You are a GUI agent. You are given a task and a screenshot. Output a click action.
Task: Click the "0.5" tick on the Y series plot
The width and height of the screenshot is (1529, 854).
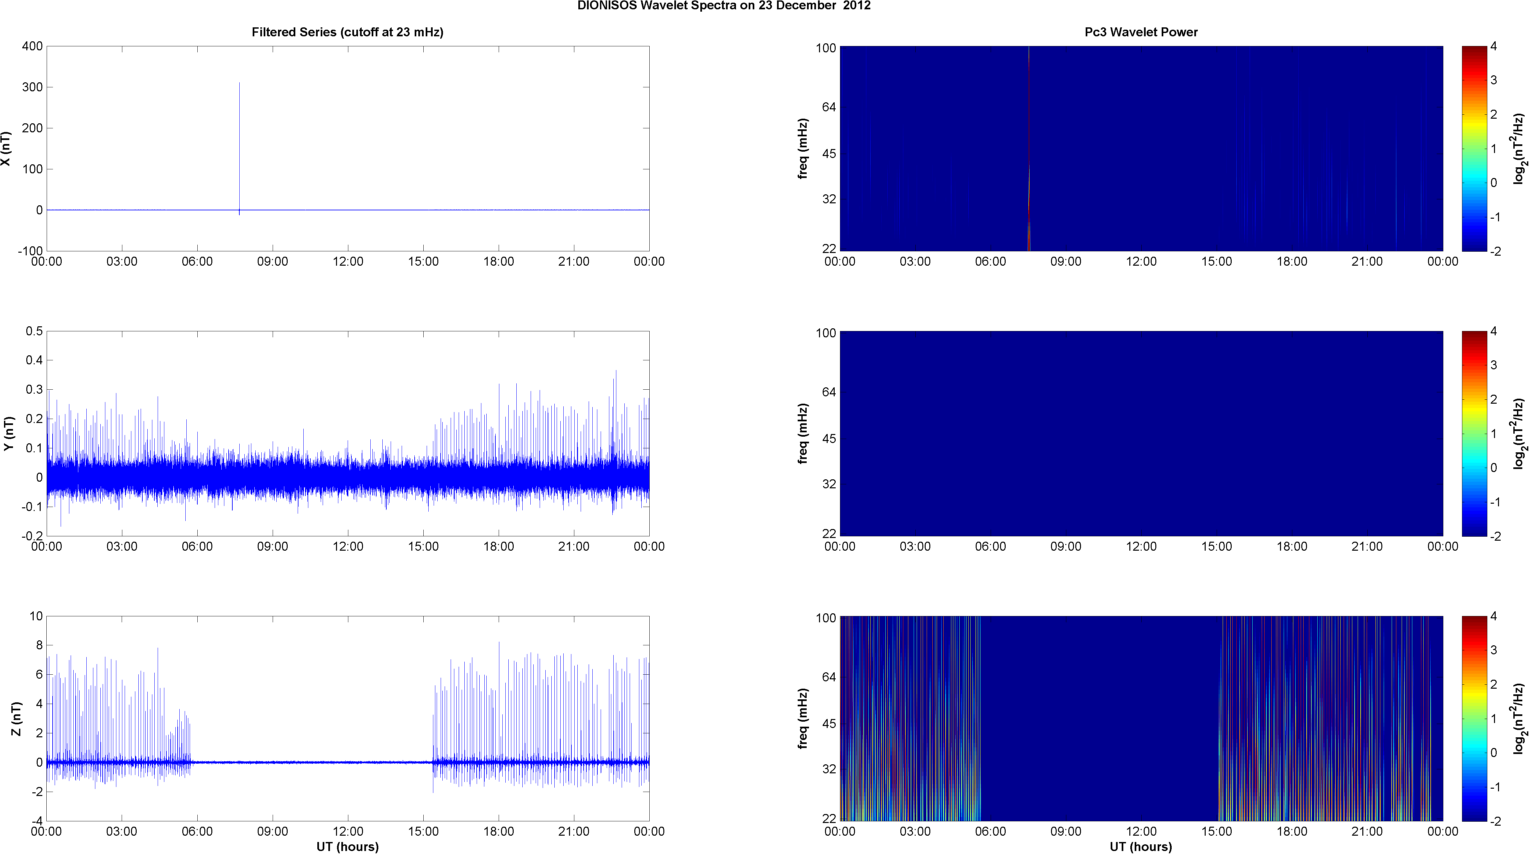[34, 331]
